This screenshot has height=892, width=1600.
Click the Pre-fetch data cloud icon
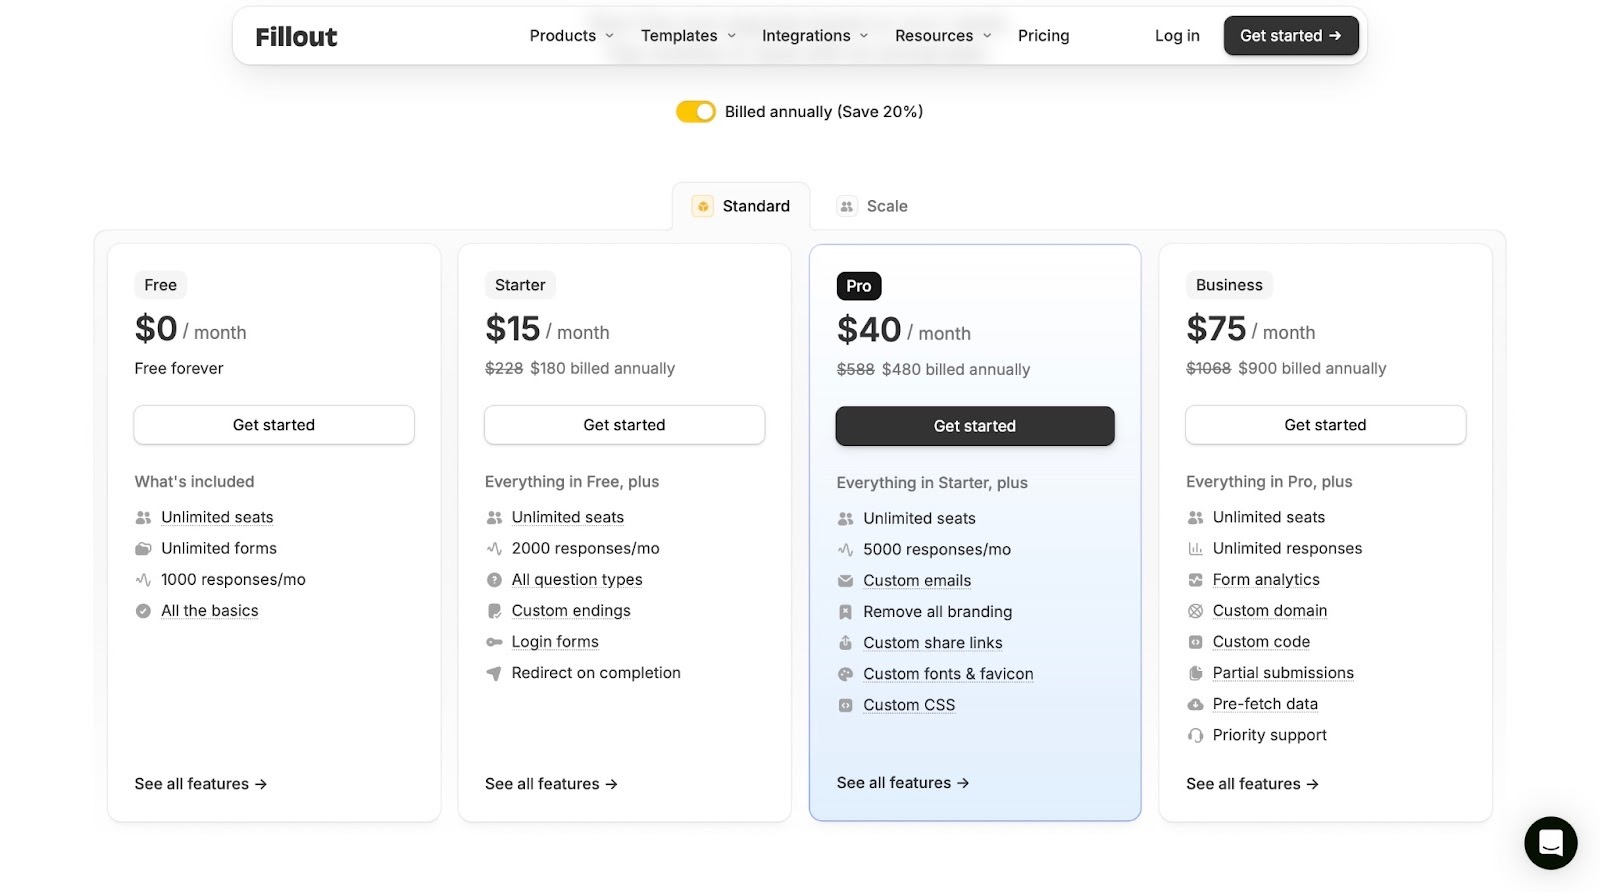point(1195,705)
